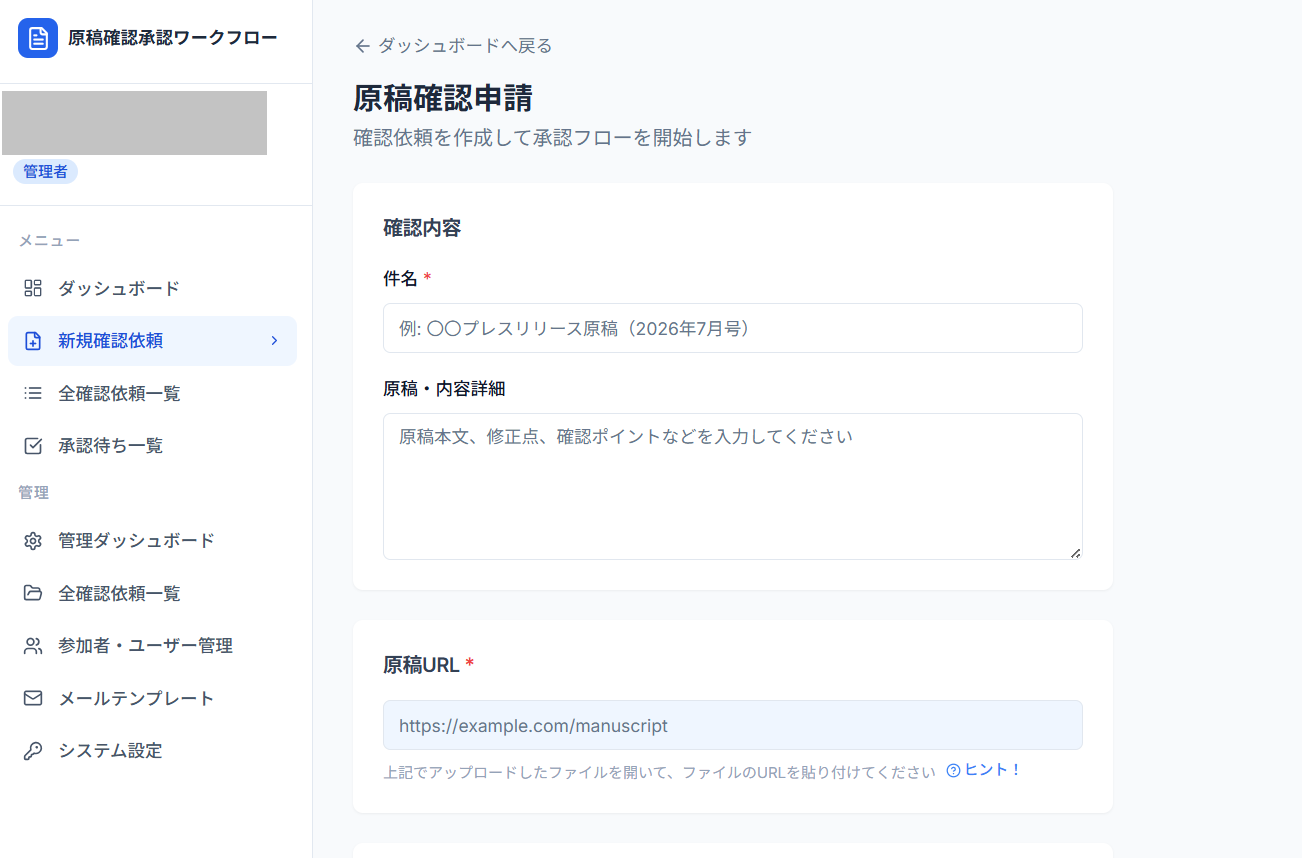Screen dimensions: 1302x858
Task: Open 参加者・ユーザー管理 via its people icon
Action: point(33,646)
